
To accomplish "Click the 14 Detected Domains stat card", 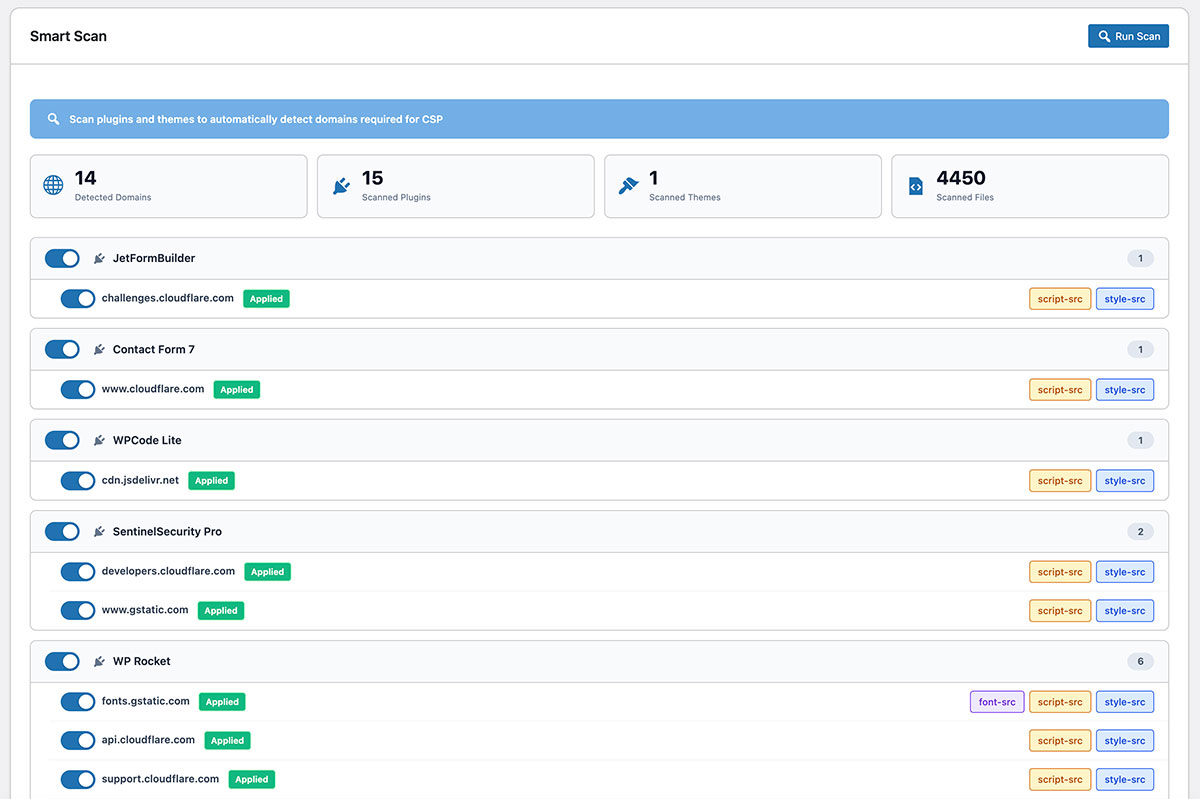I will pos(169,186).
